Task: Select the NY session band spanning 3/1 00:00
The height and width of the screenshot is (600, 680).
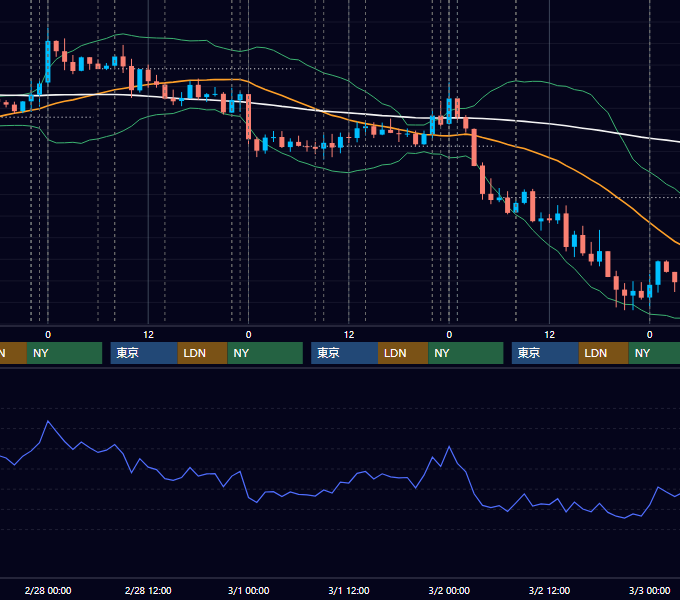Action: [265, 353]
